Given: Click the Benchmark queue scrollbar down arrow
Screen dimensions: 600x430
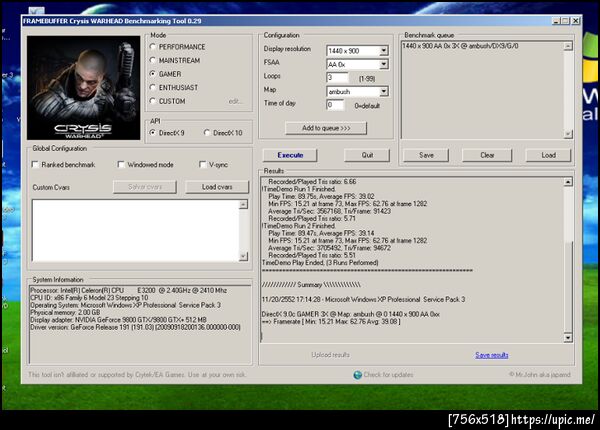Looking at the screenshot, I should tap(568, 134).
